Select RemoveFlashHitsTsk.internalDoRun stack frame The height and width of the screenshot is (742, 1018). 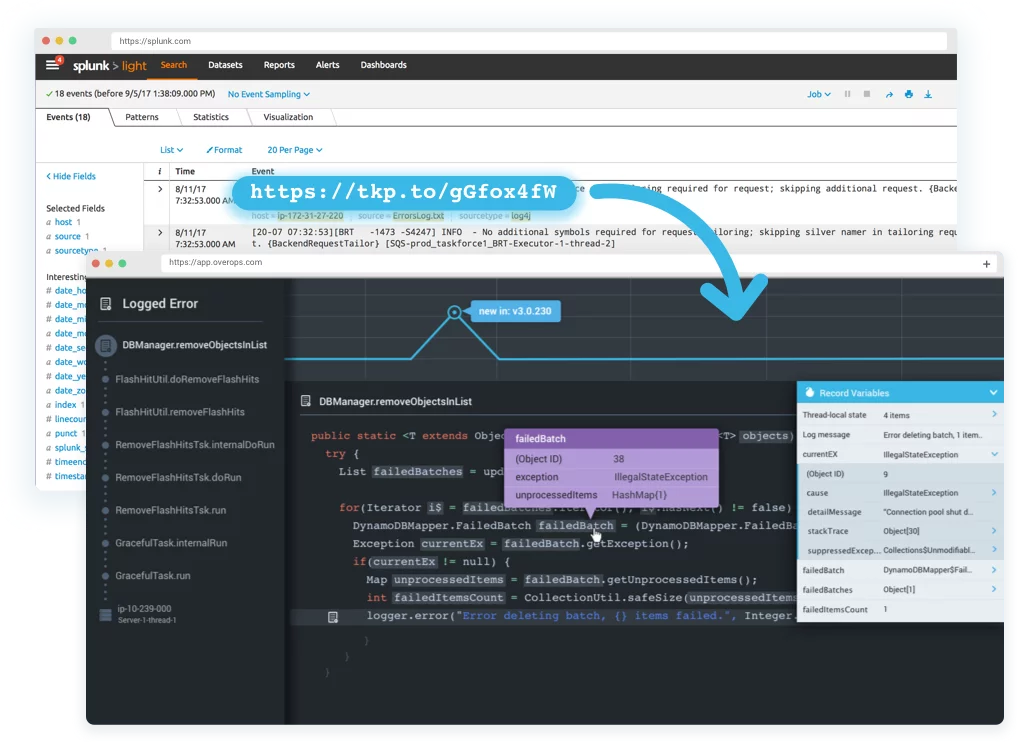click(195, 445)
